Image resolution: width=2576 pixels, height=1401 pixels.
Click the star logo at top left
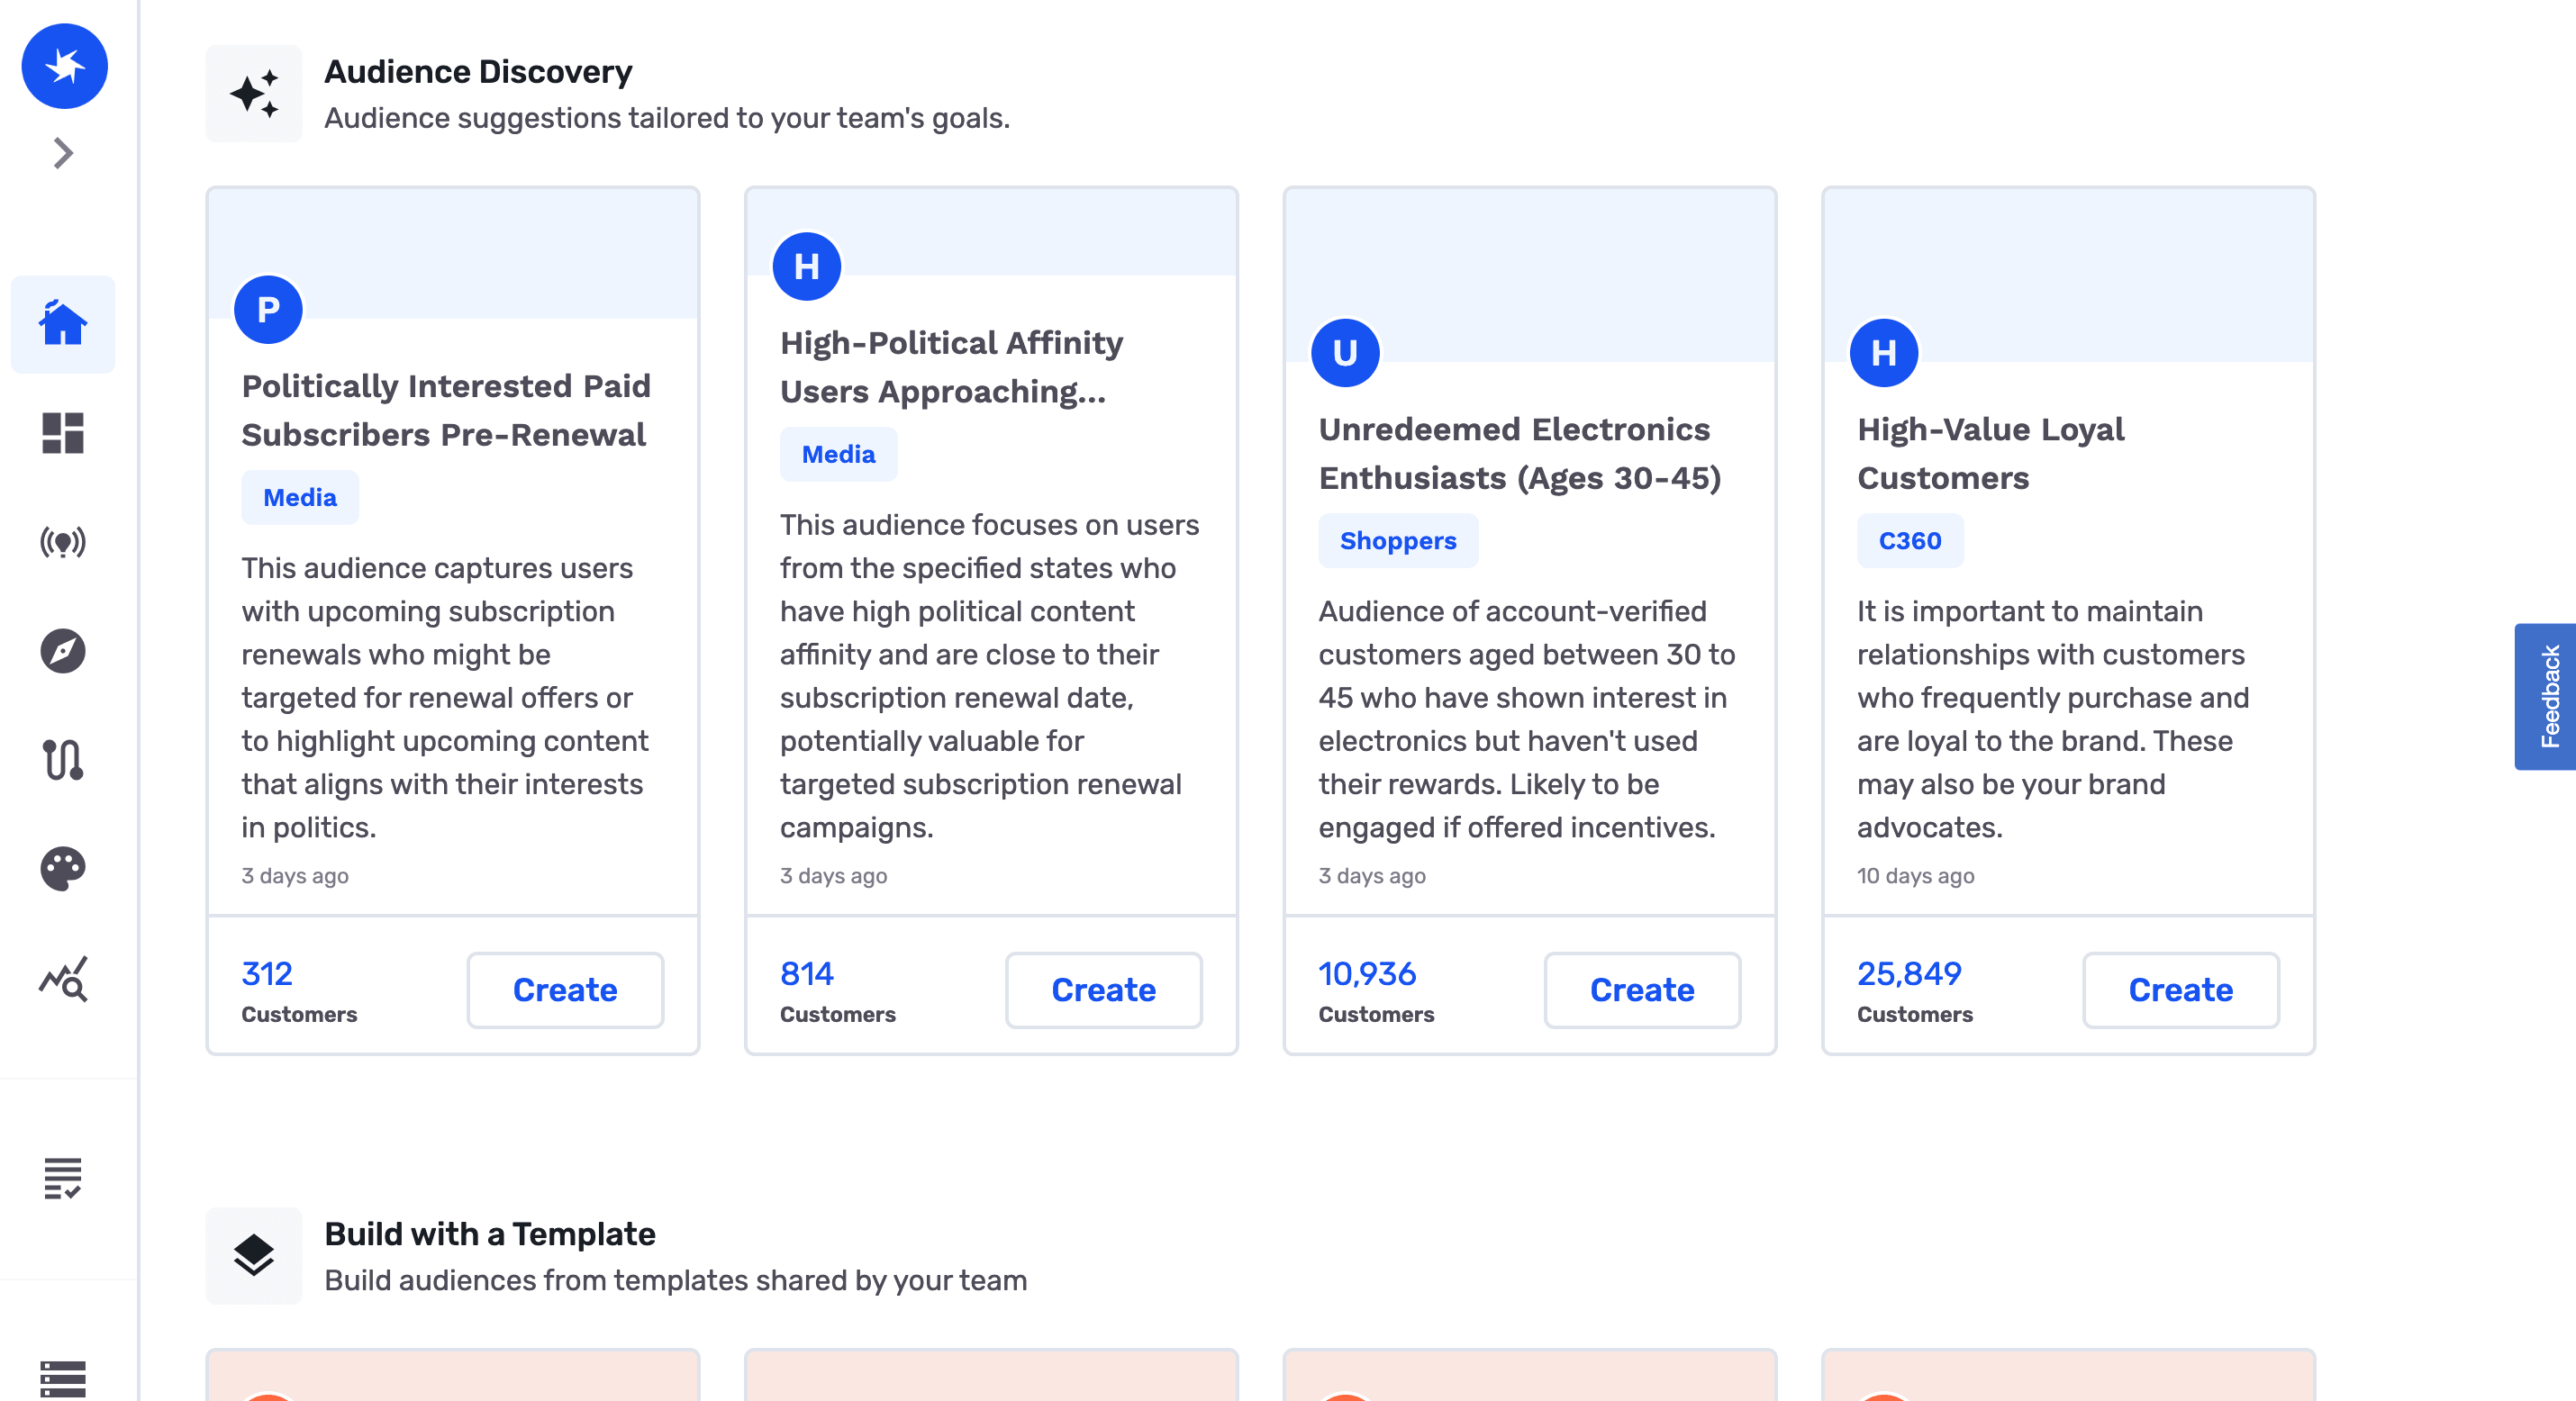pos(65,67)
